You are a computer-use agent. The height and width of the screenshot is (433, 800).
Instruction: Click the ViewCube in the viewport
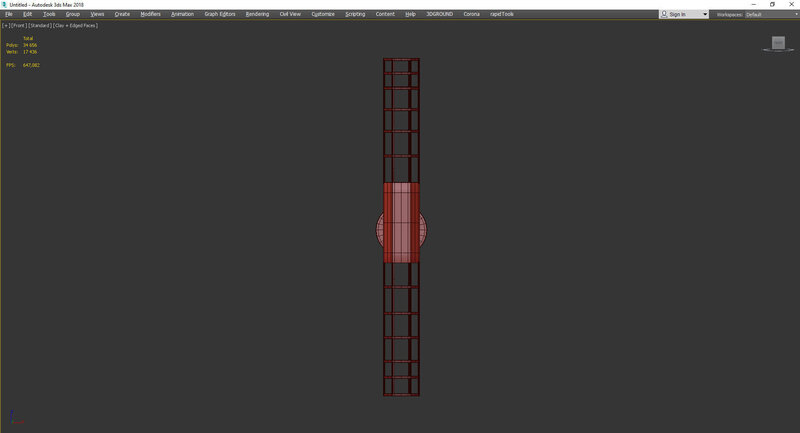click(778, 43)
